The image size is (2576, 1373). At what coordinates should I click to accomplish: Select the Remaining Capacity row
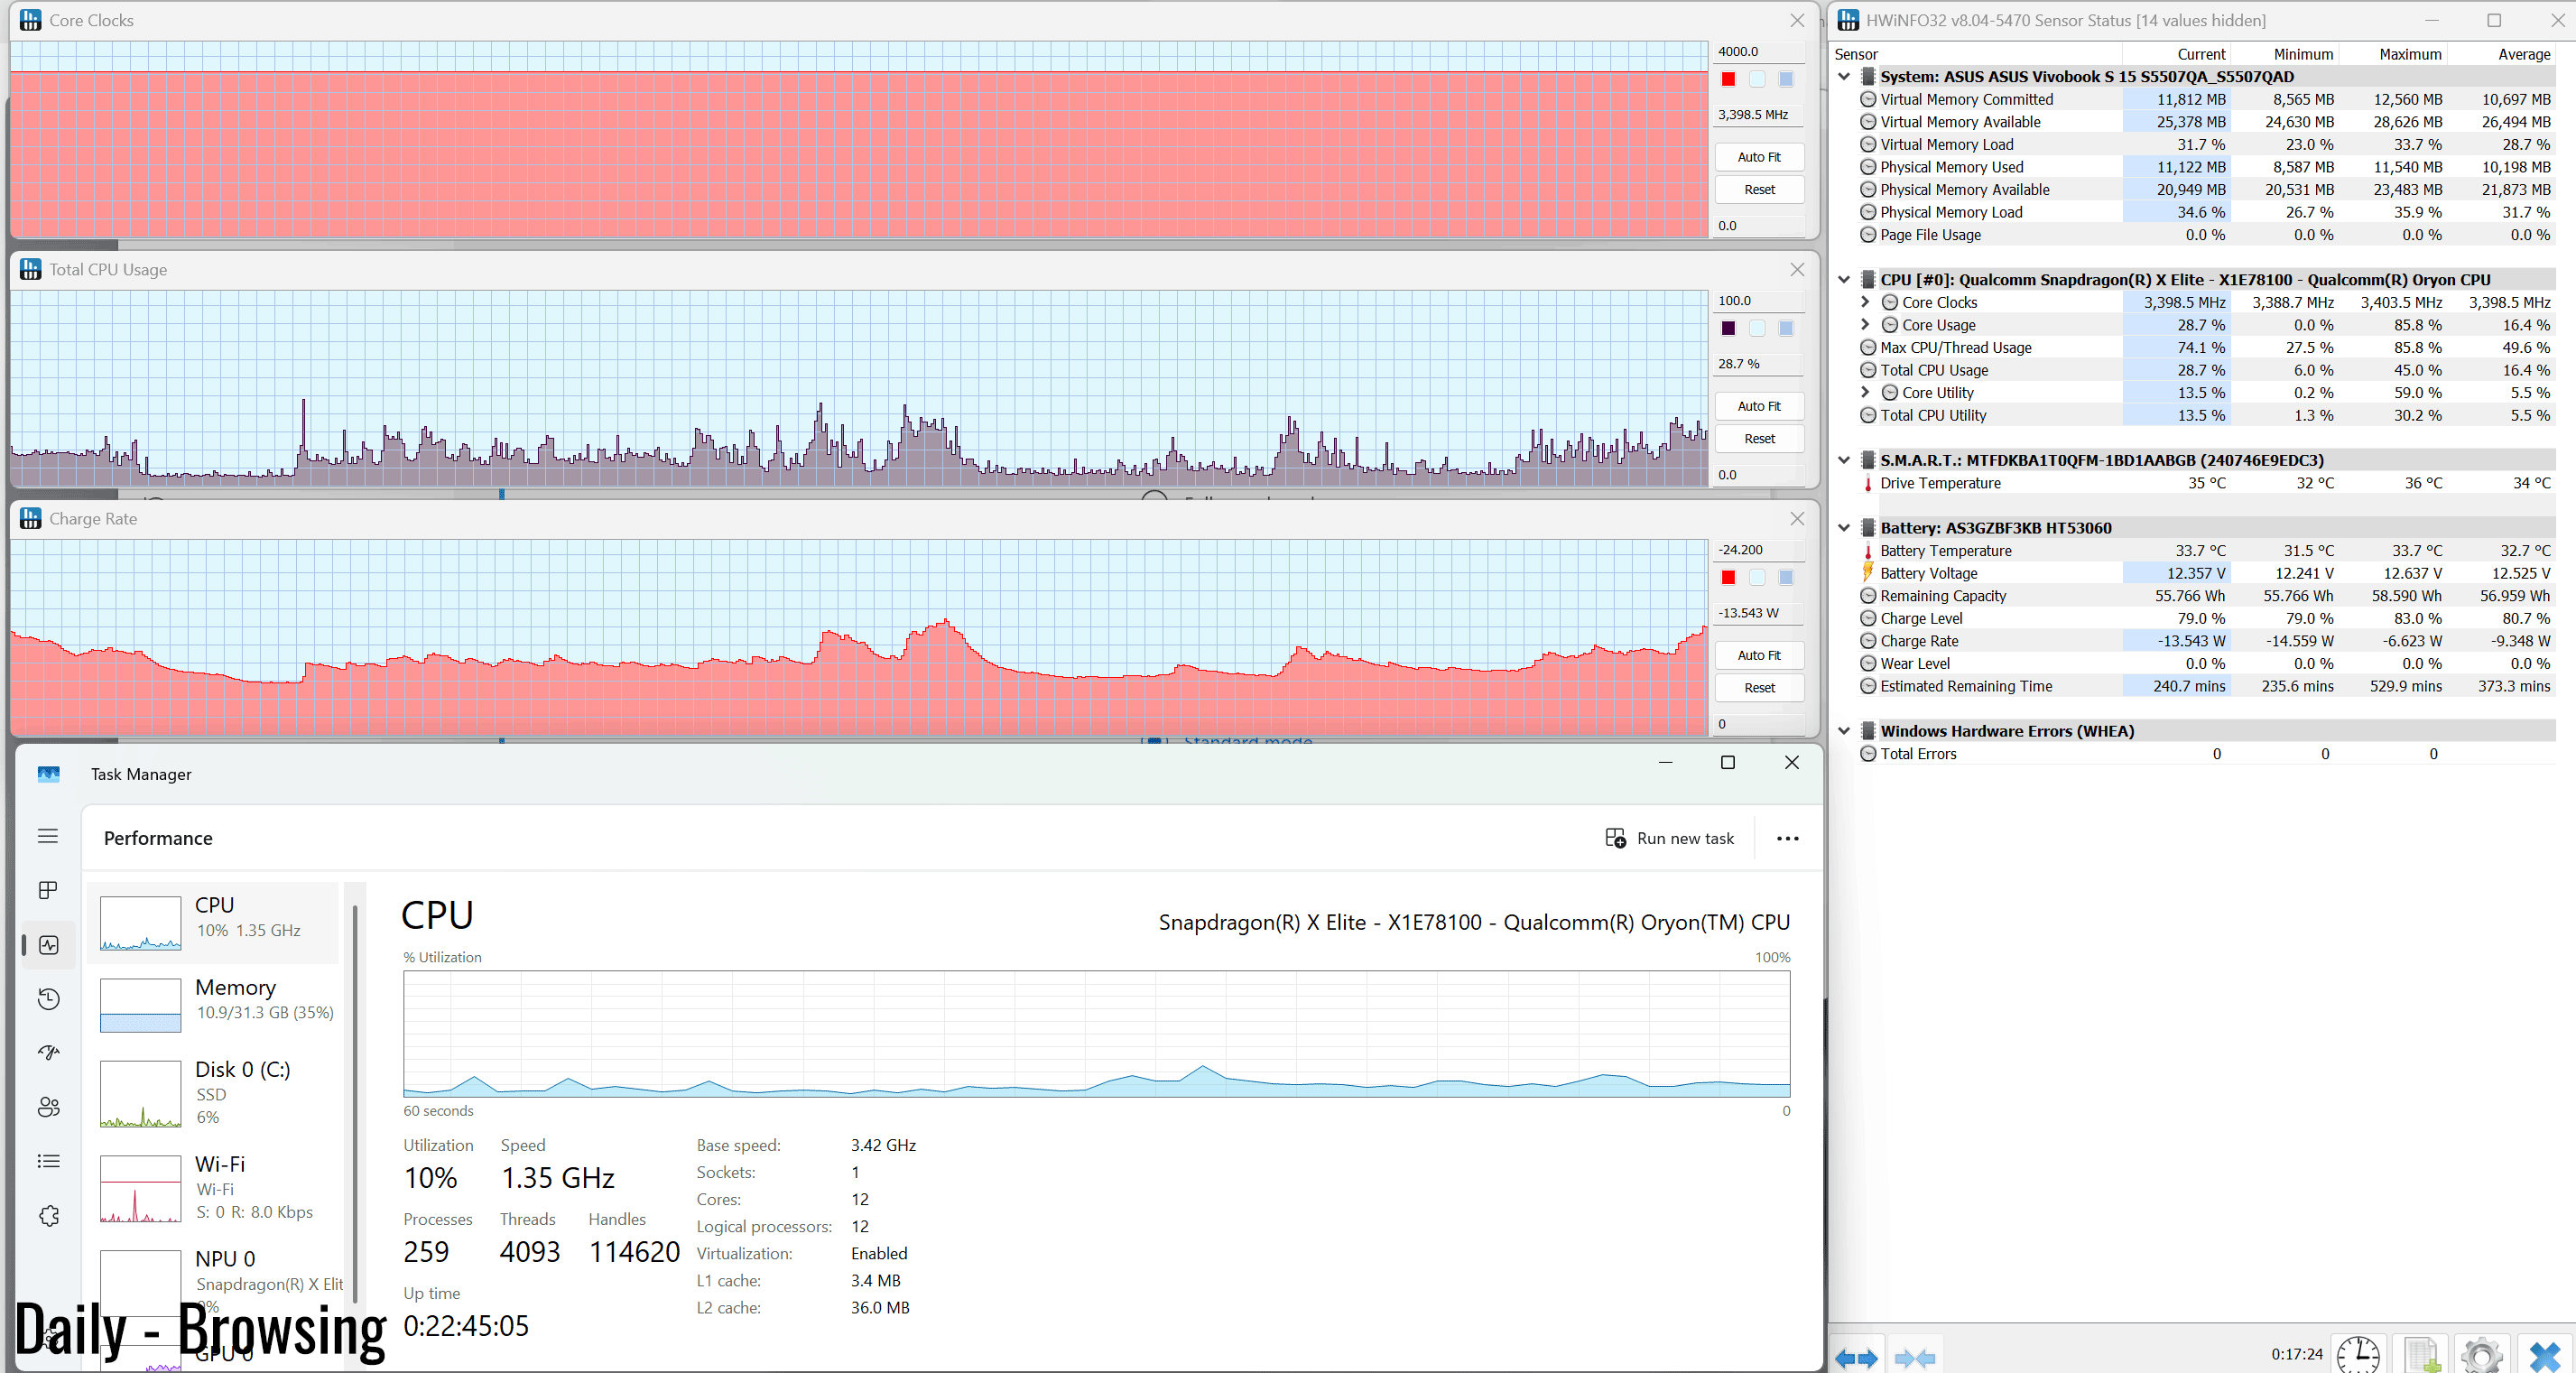(x=2205, y=596)
